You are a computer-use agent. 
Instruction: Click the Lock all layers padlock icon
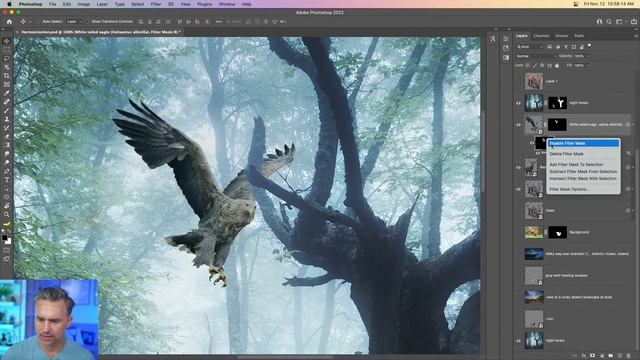(557, 65)
